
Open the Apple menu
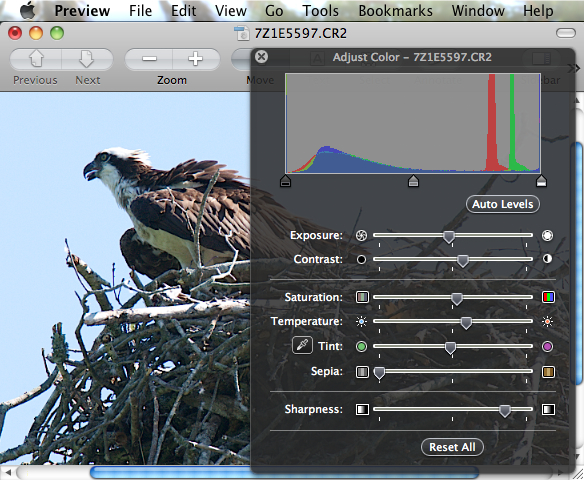point(27,10)
